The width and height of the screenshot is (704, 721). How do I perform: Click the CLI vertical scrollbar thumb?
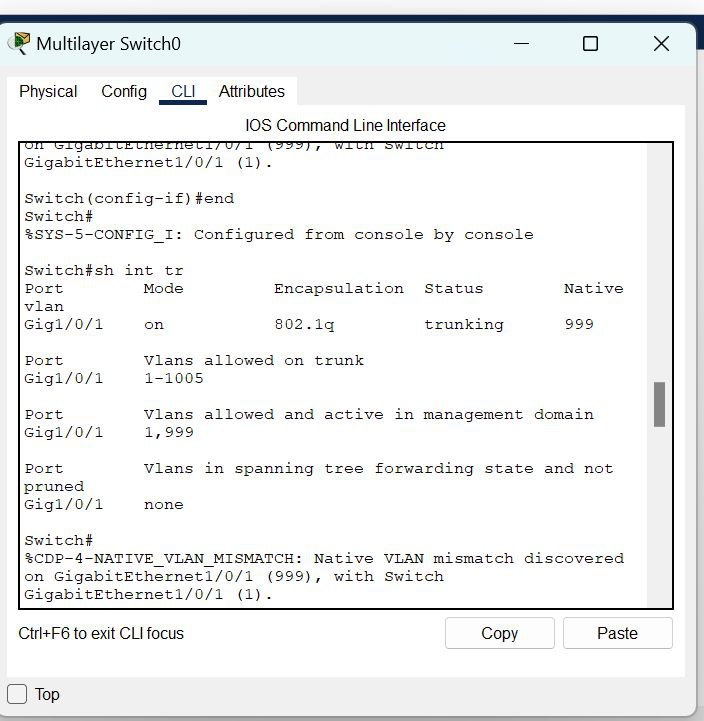pos(659,404)
